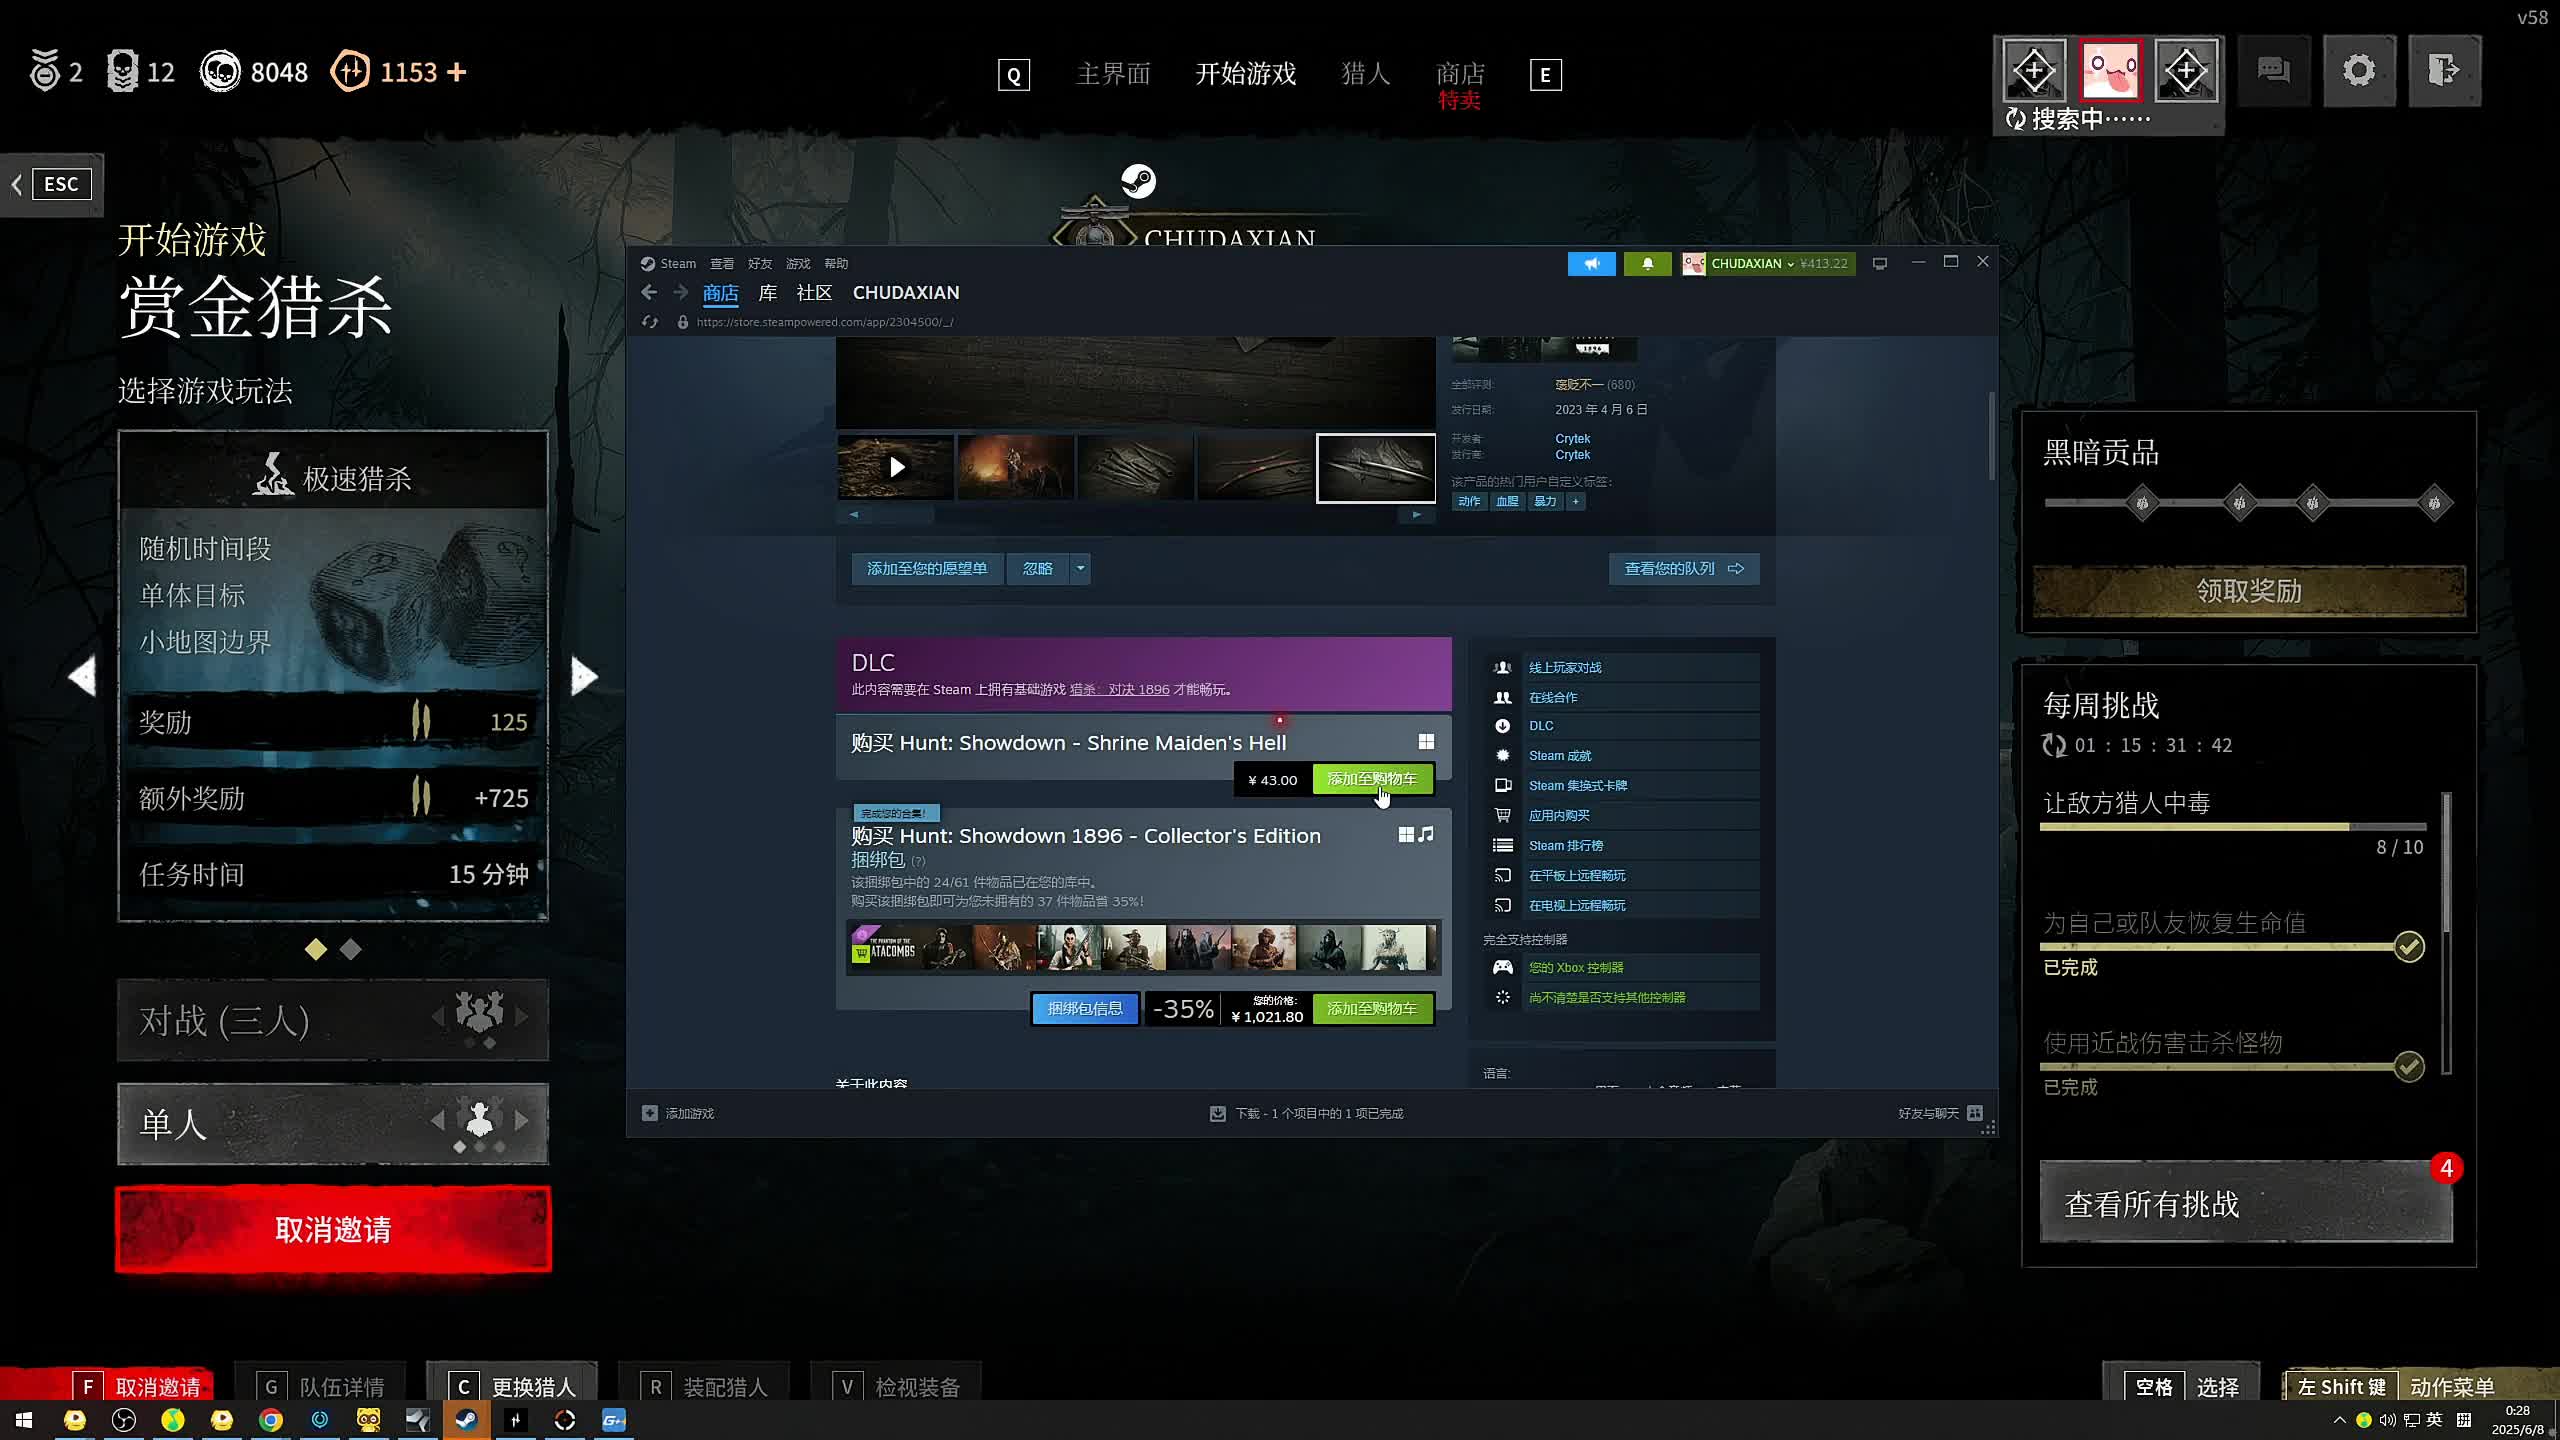The width and height of the screenshot is (2560, 1440).
Task: Open Steam downloads status
Action: [1307, 1113]
